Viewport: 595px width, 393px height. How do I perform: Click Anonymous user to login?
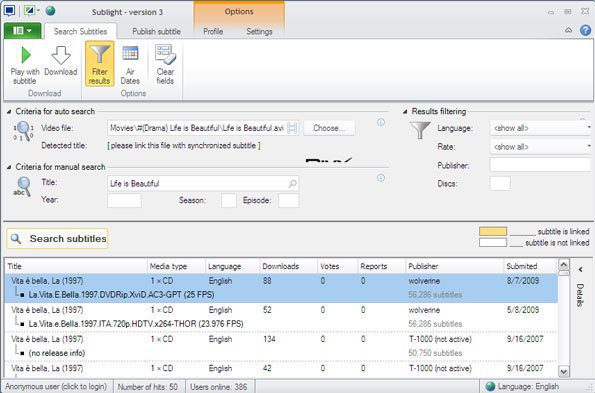pos(56,387)
